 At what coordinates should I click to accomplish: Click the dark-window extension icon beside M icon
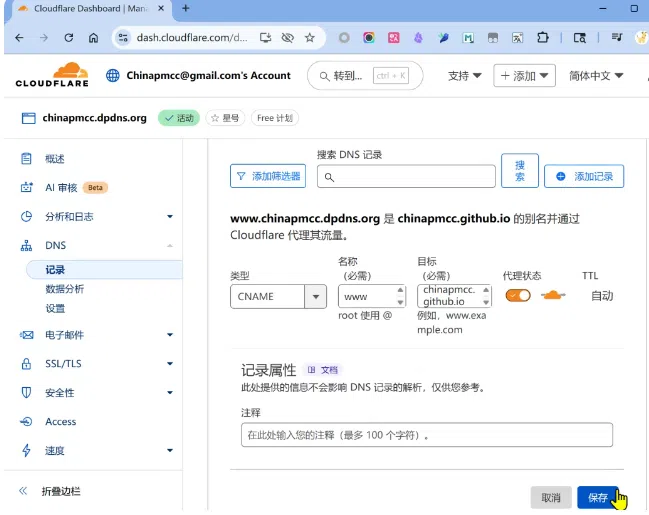coord(493,38)
